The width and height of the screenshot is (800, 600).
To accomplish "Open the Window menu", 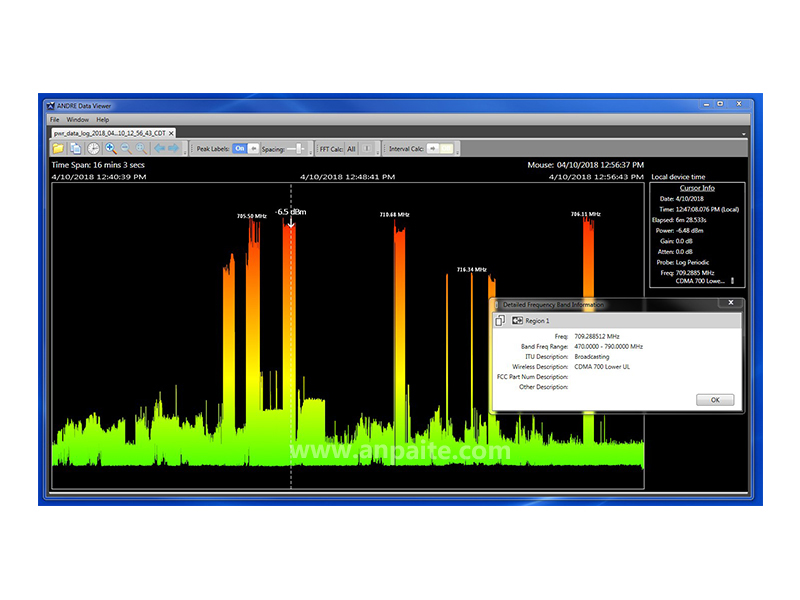I will click(x=77, y=119).
